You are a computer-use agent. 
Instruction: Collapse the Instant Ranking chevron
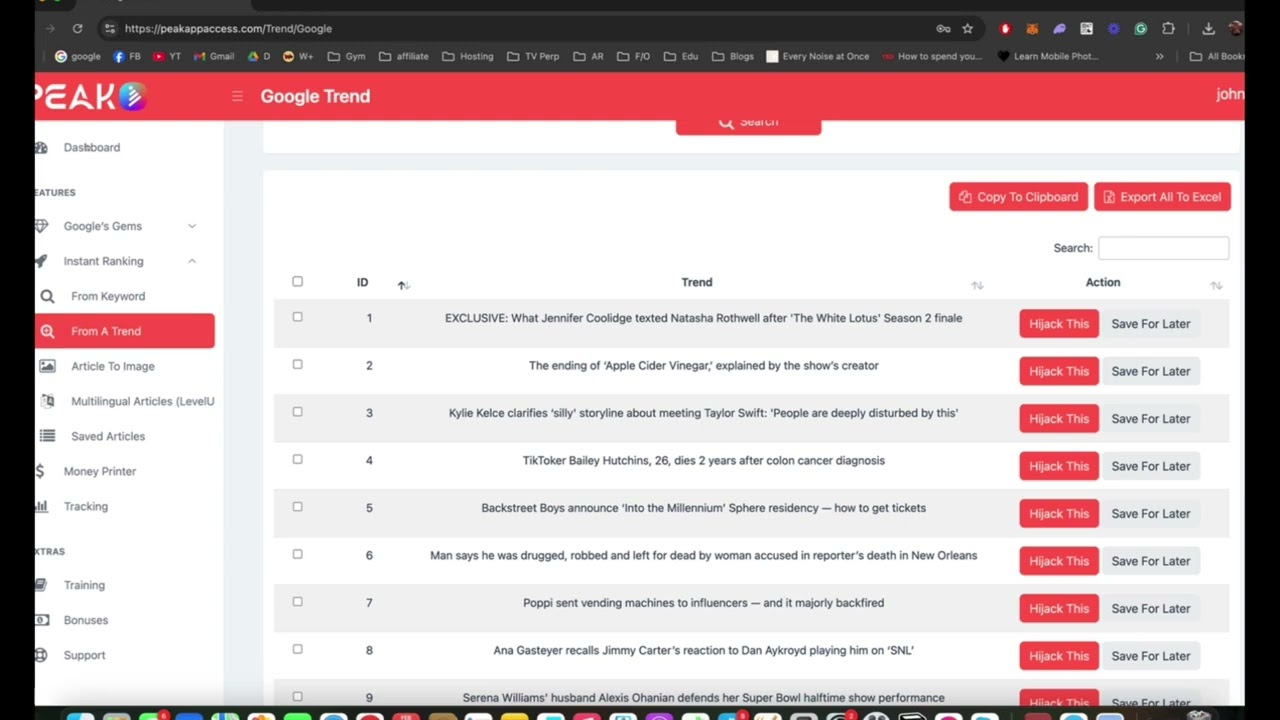pyautogui.click(x=192, y=261)
